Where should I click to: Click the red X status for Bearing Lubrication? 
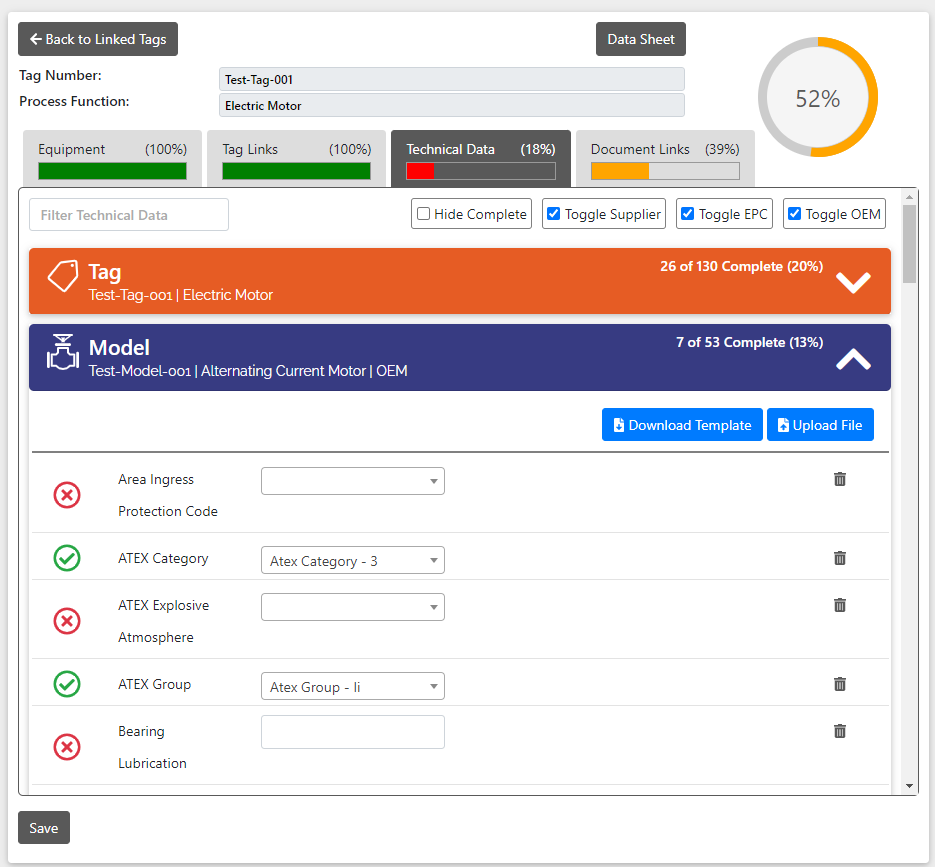(67, 747)
